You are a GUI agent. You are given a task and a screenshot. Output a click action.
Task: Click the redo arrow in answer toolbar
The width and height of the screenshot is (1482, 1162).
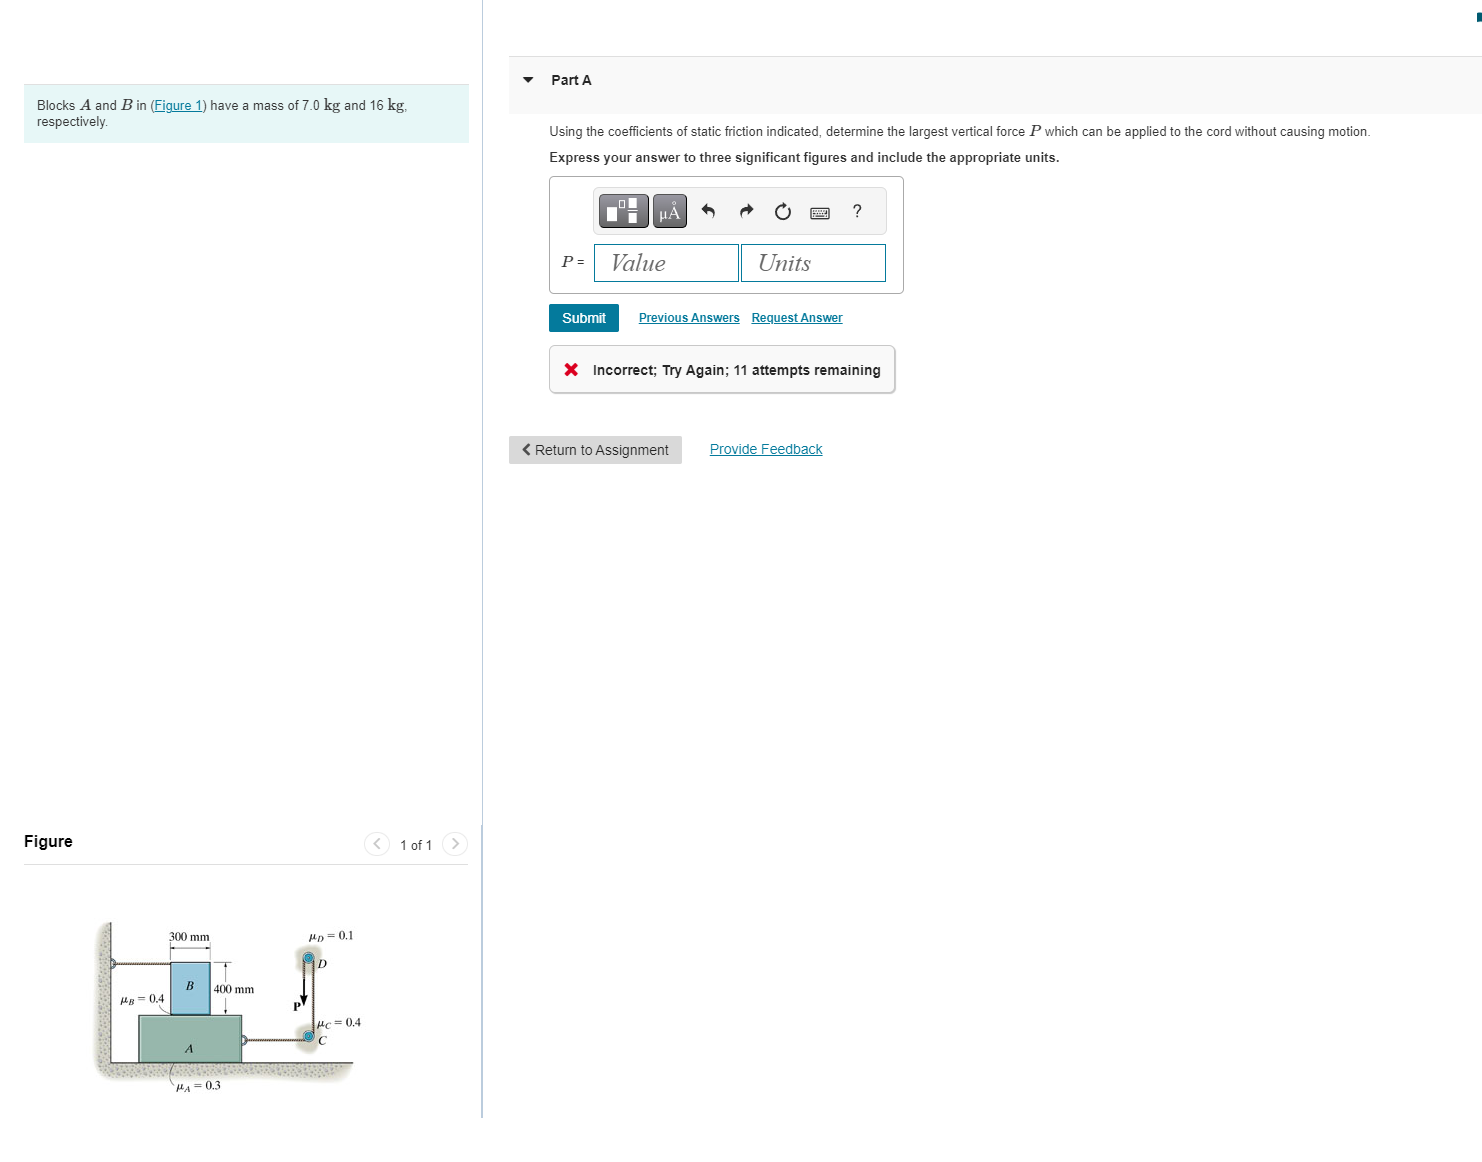tap(745, 211)
